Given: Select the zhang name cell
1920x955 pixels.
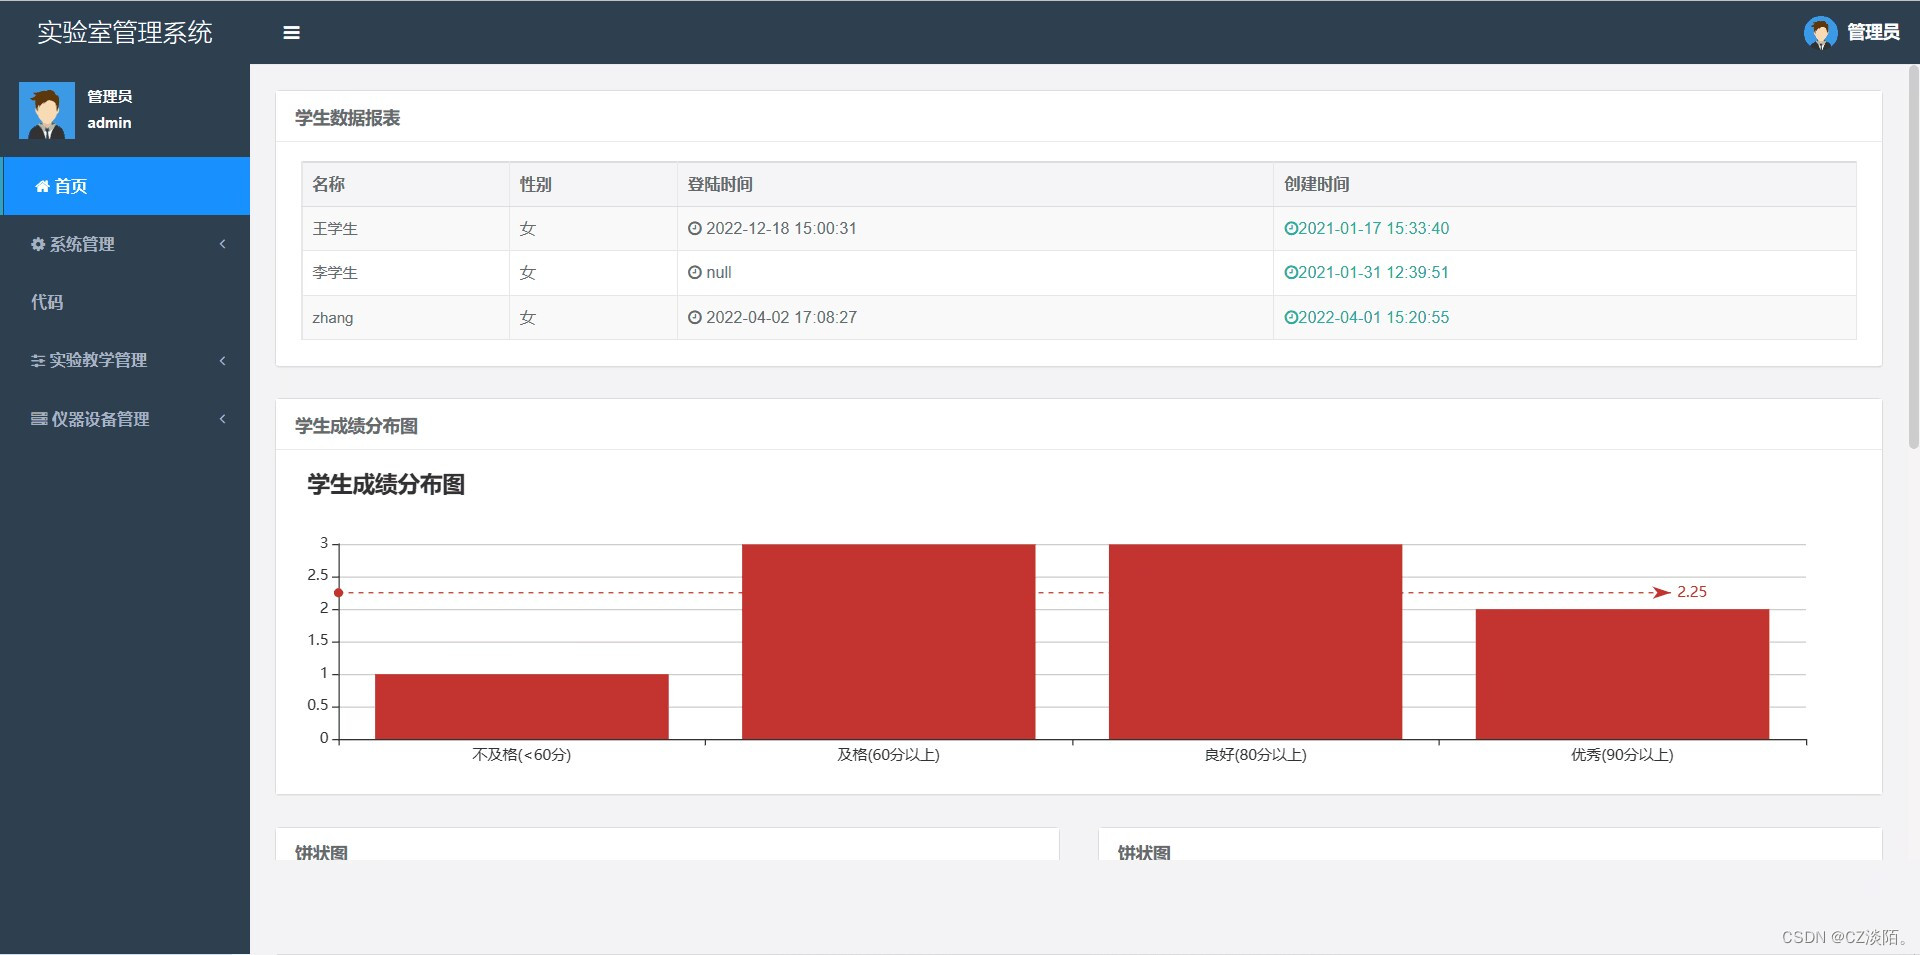Looking at the screenshot, I should 406,317.
